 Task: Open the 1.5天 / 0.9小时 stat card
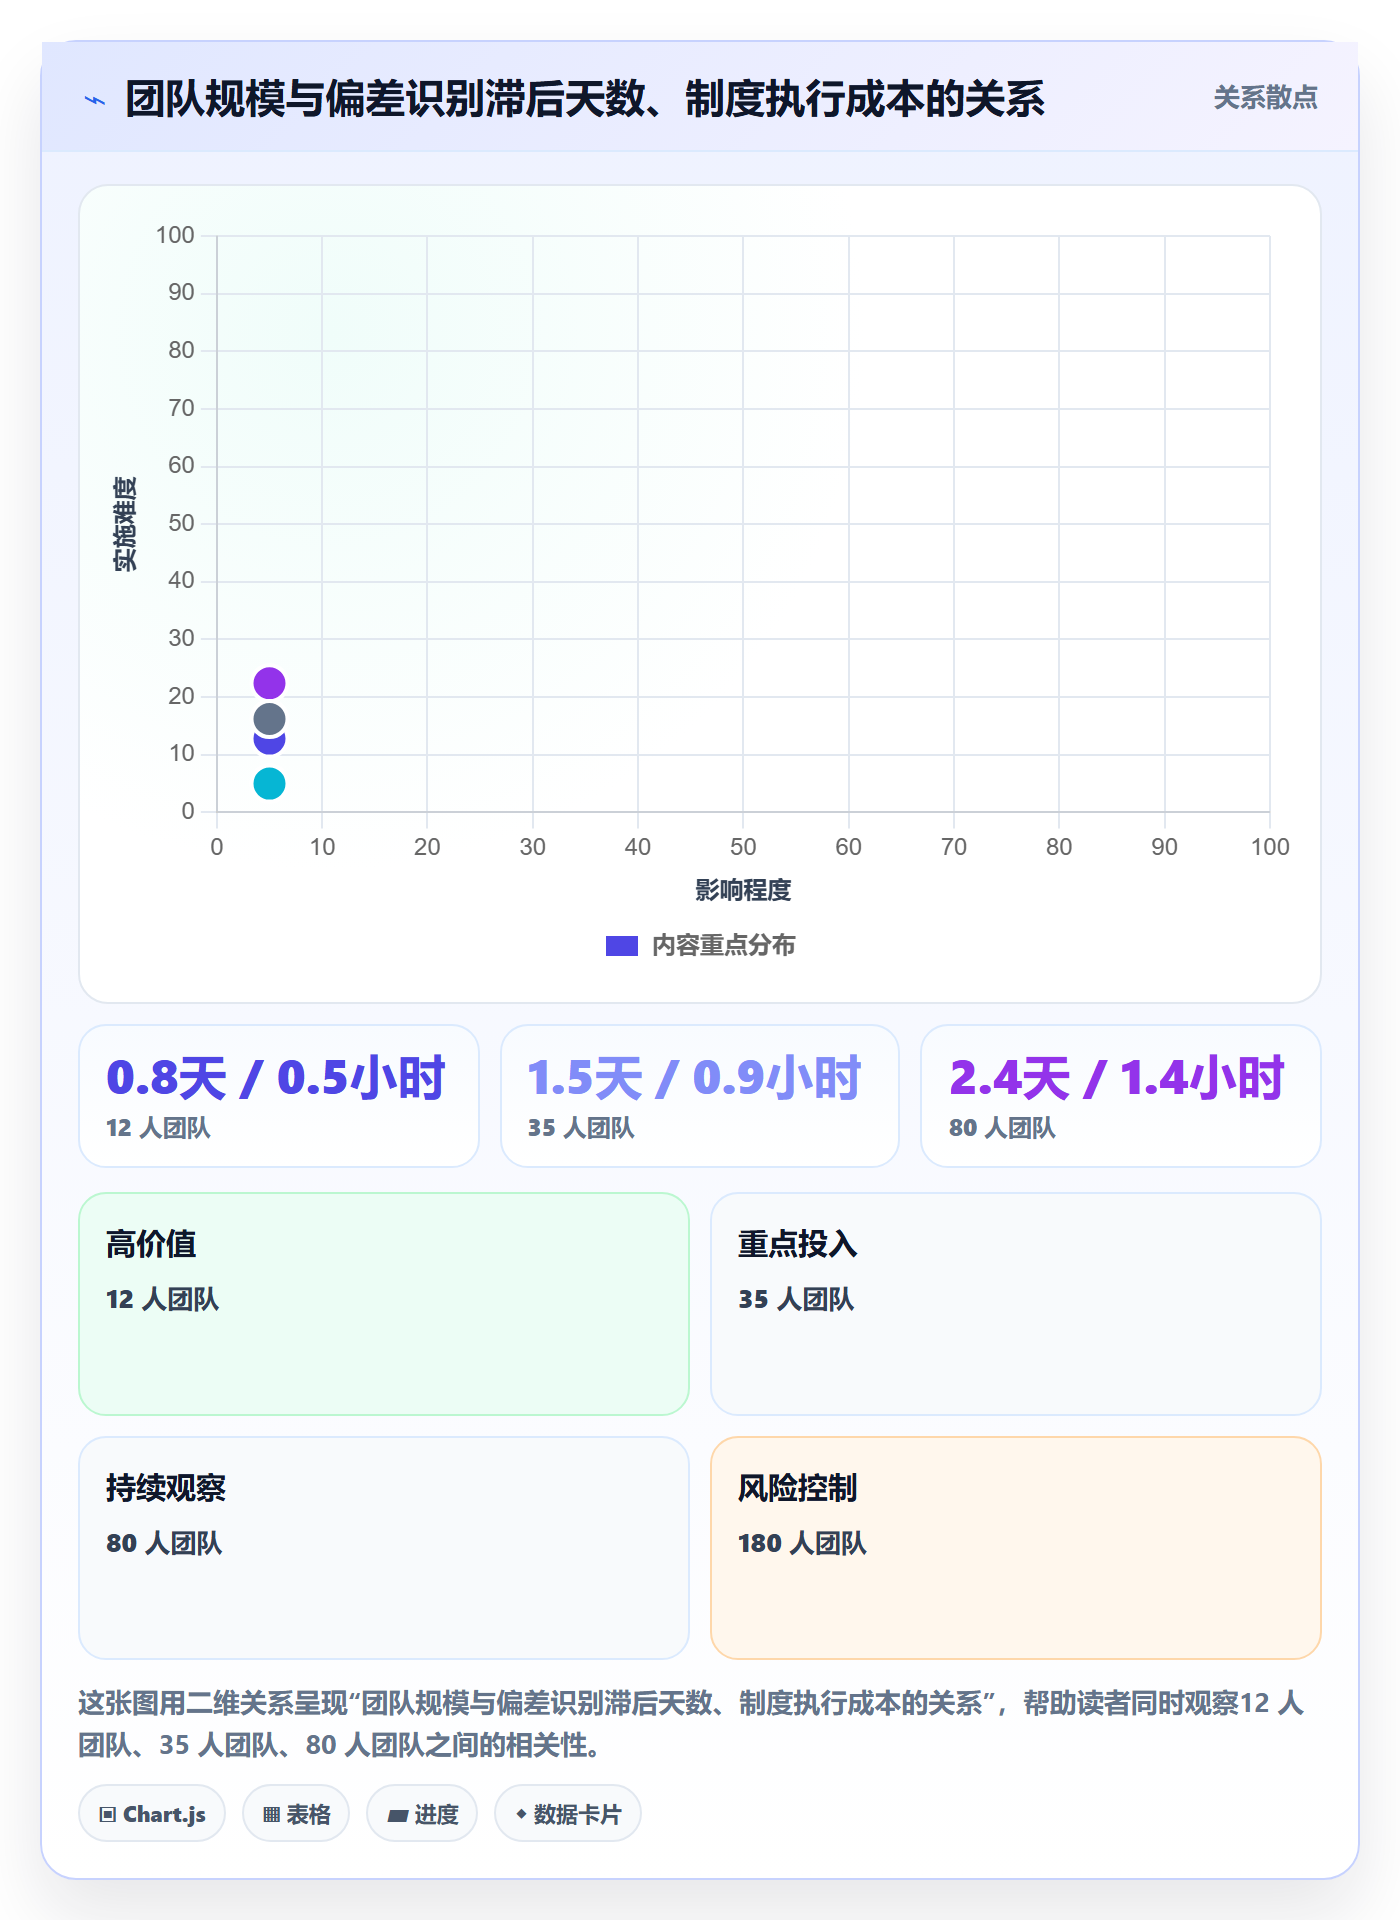(x=700, y=1096)
